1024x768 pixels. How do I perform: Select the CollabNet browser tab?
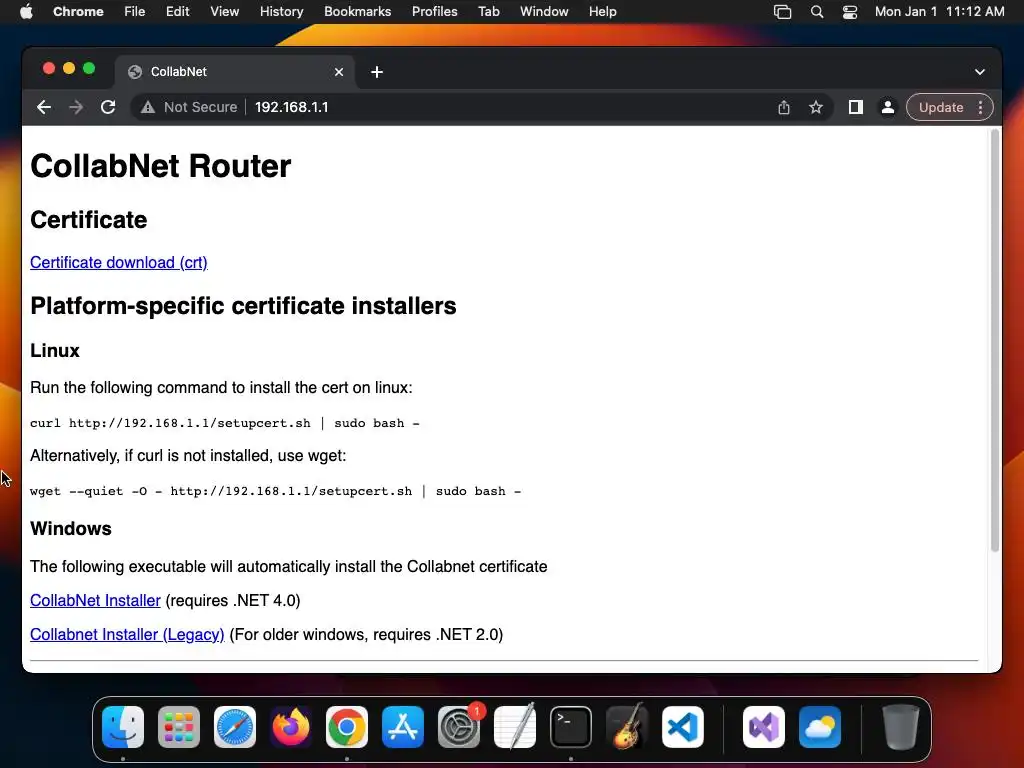point(235,72)
